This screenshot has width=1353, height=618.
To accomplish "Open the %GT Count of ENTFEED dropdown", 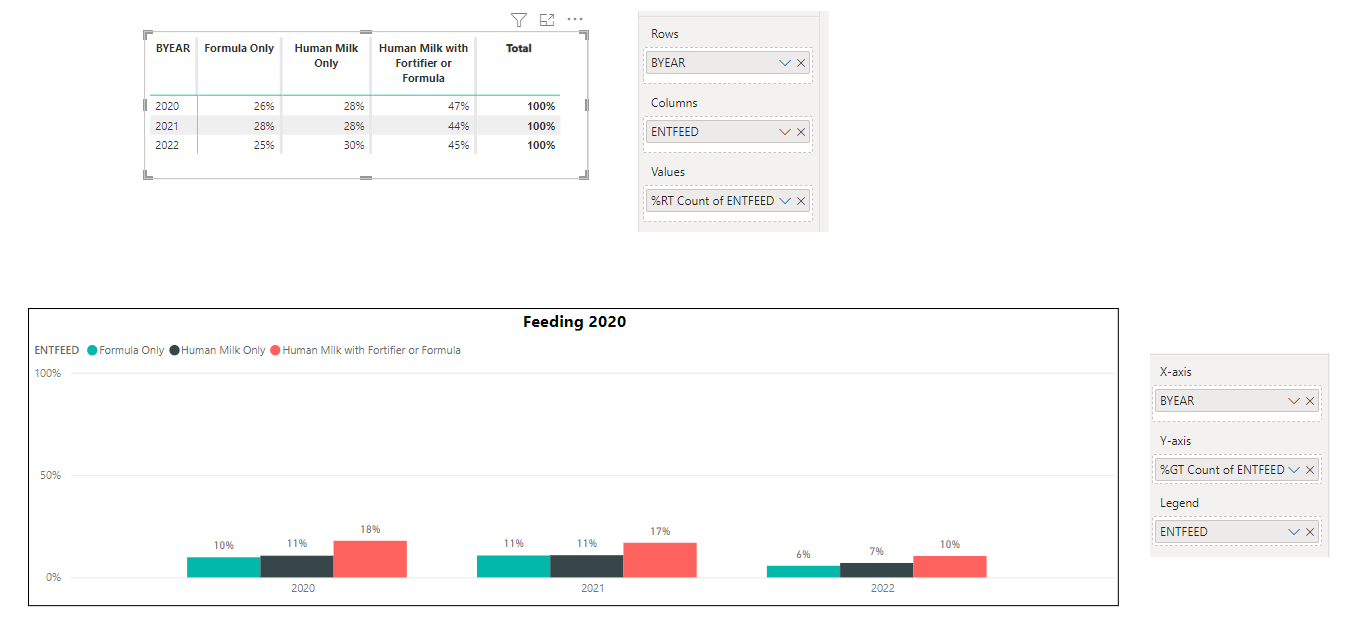I will click(1294, 470).
